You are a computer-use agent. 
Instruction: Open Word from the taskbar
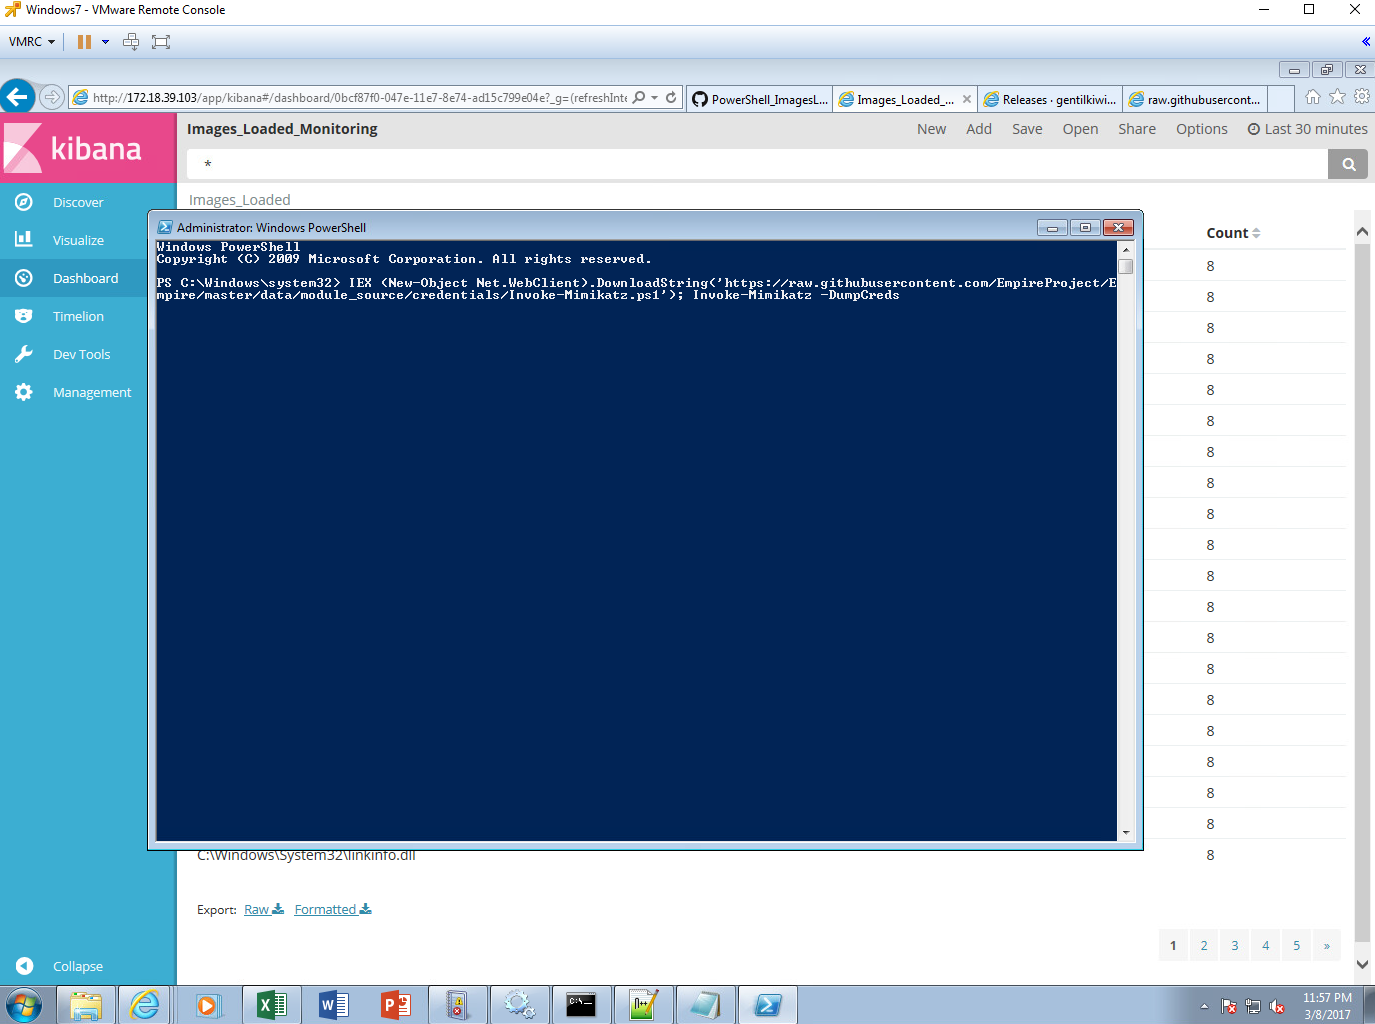click(x=333, y=1005)
